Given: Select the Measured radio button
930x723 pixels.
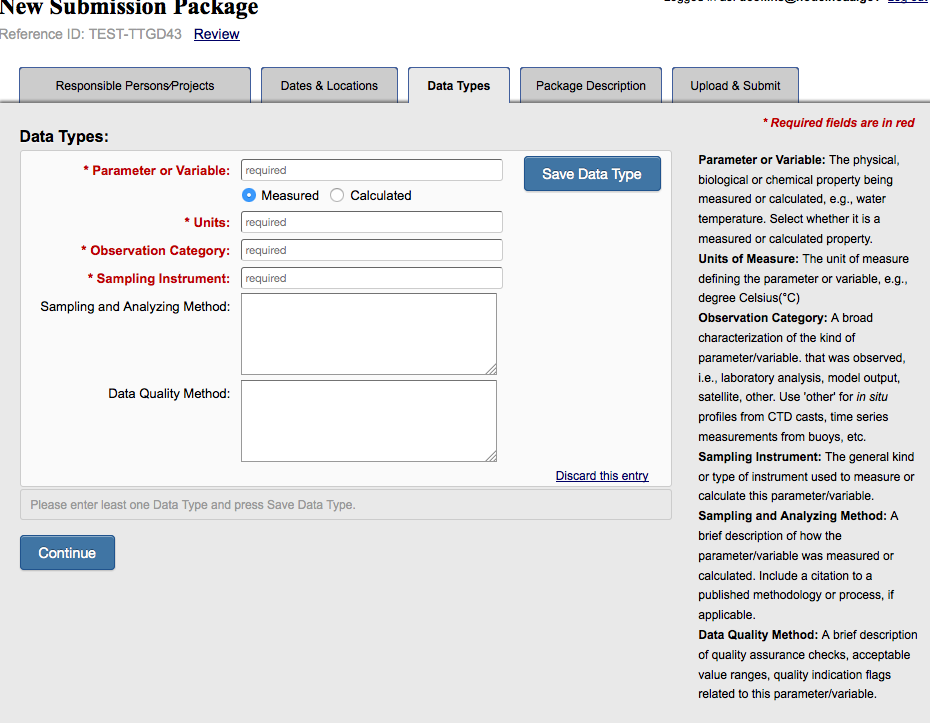Looking at the screenshot, I should tap(249, 195).
